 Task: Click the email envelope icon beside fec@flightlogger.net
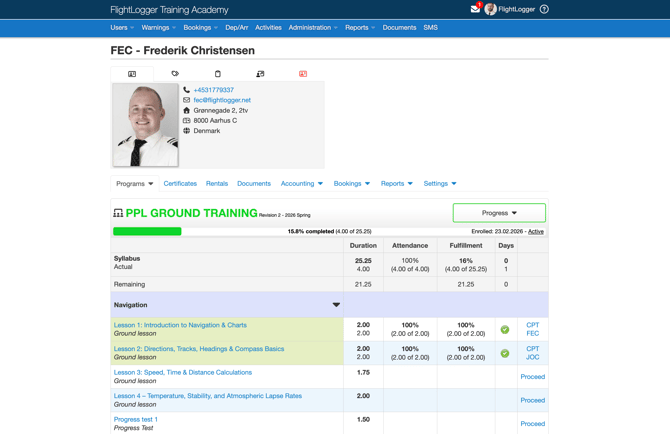click(x=186, y=100)
